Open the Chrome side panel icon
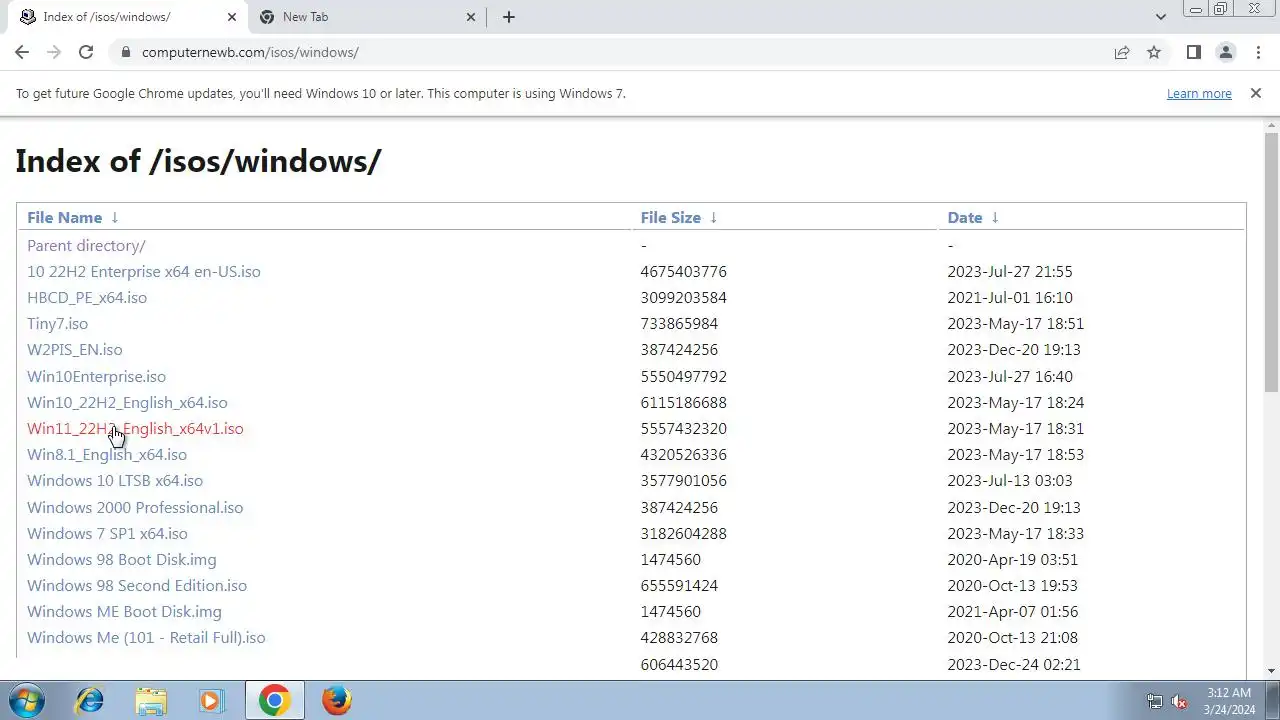 click(x=1193, y=52)
